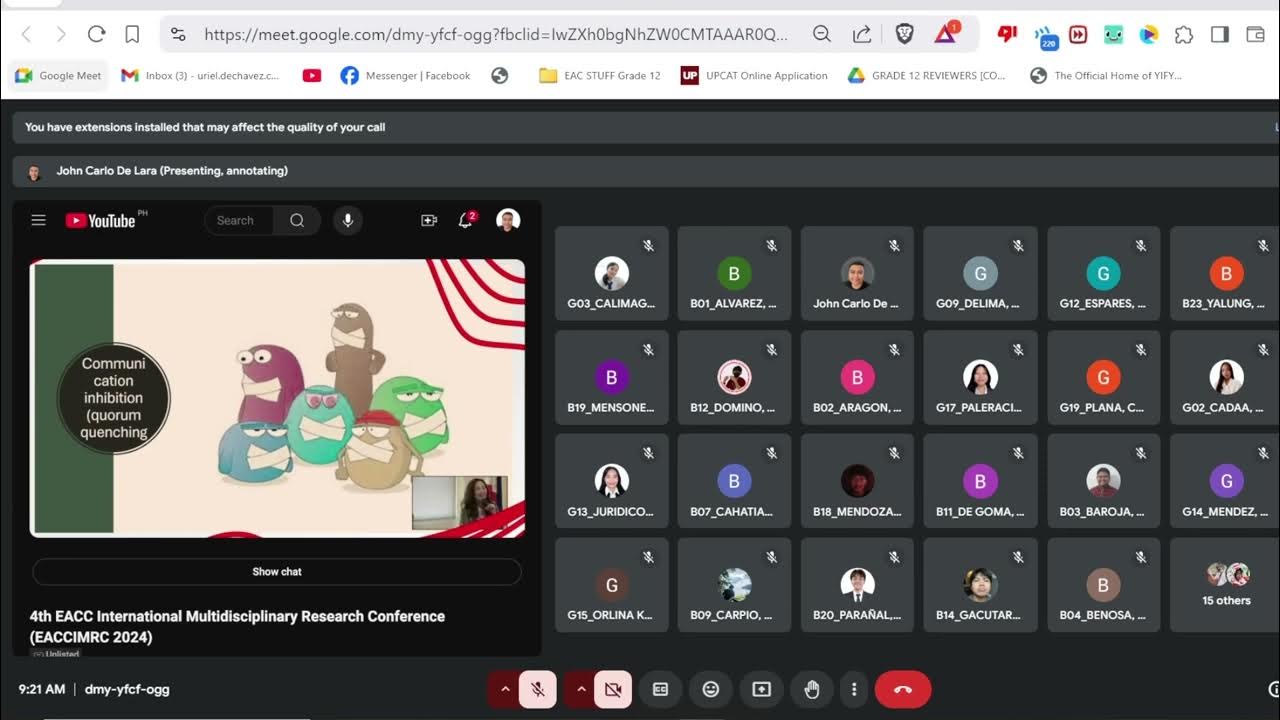
Task: Select the G17_PALERACI participant tile
Action: tap(980, 377)
